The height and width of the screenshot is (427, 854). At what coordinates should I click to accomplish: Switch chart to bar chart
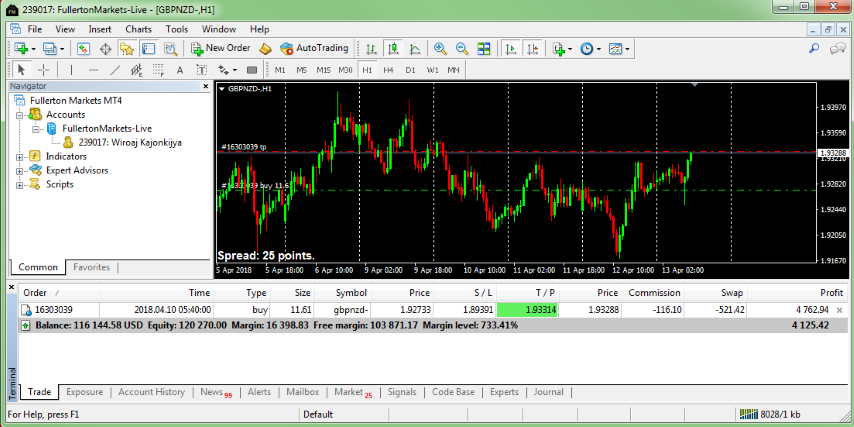tap(371, 48)
